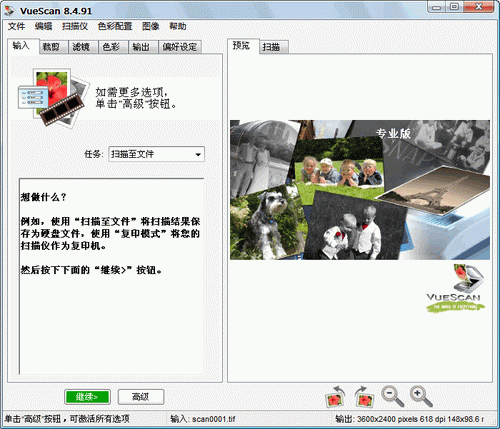Image resolution: width=500 pixels, height=429 pixels.
Task: Switch to the 扫描 preview tab
Action: [274, 47]
